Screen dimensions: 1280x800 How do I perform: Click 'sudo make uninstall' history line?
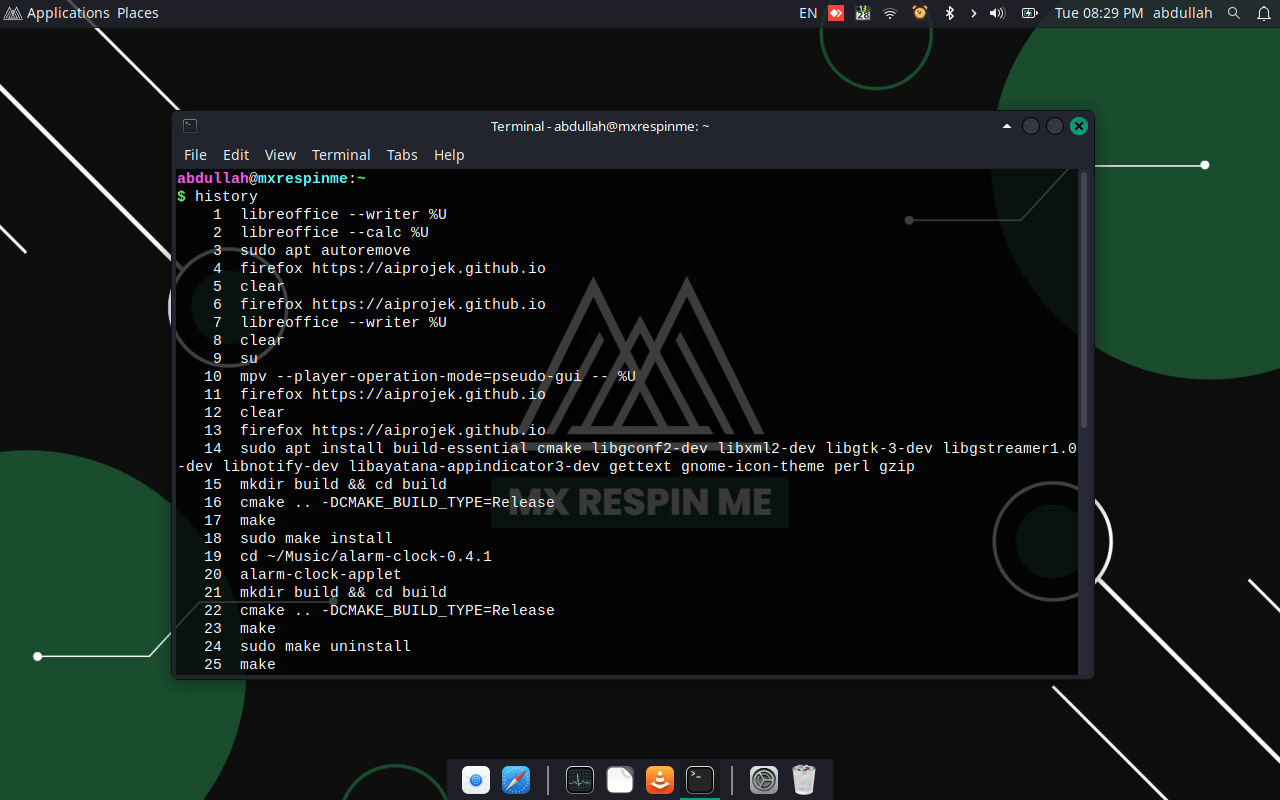(325, 647)
